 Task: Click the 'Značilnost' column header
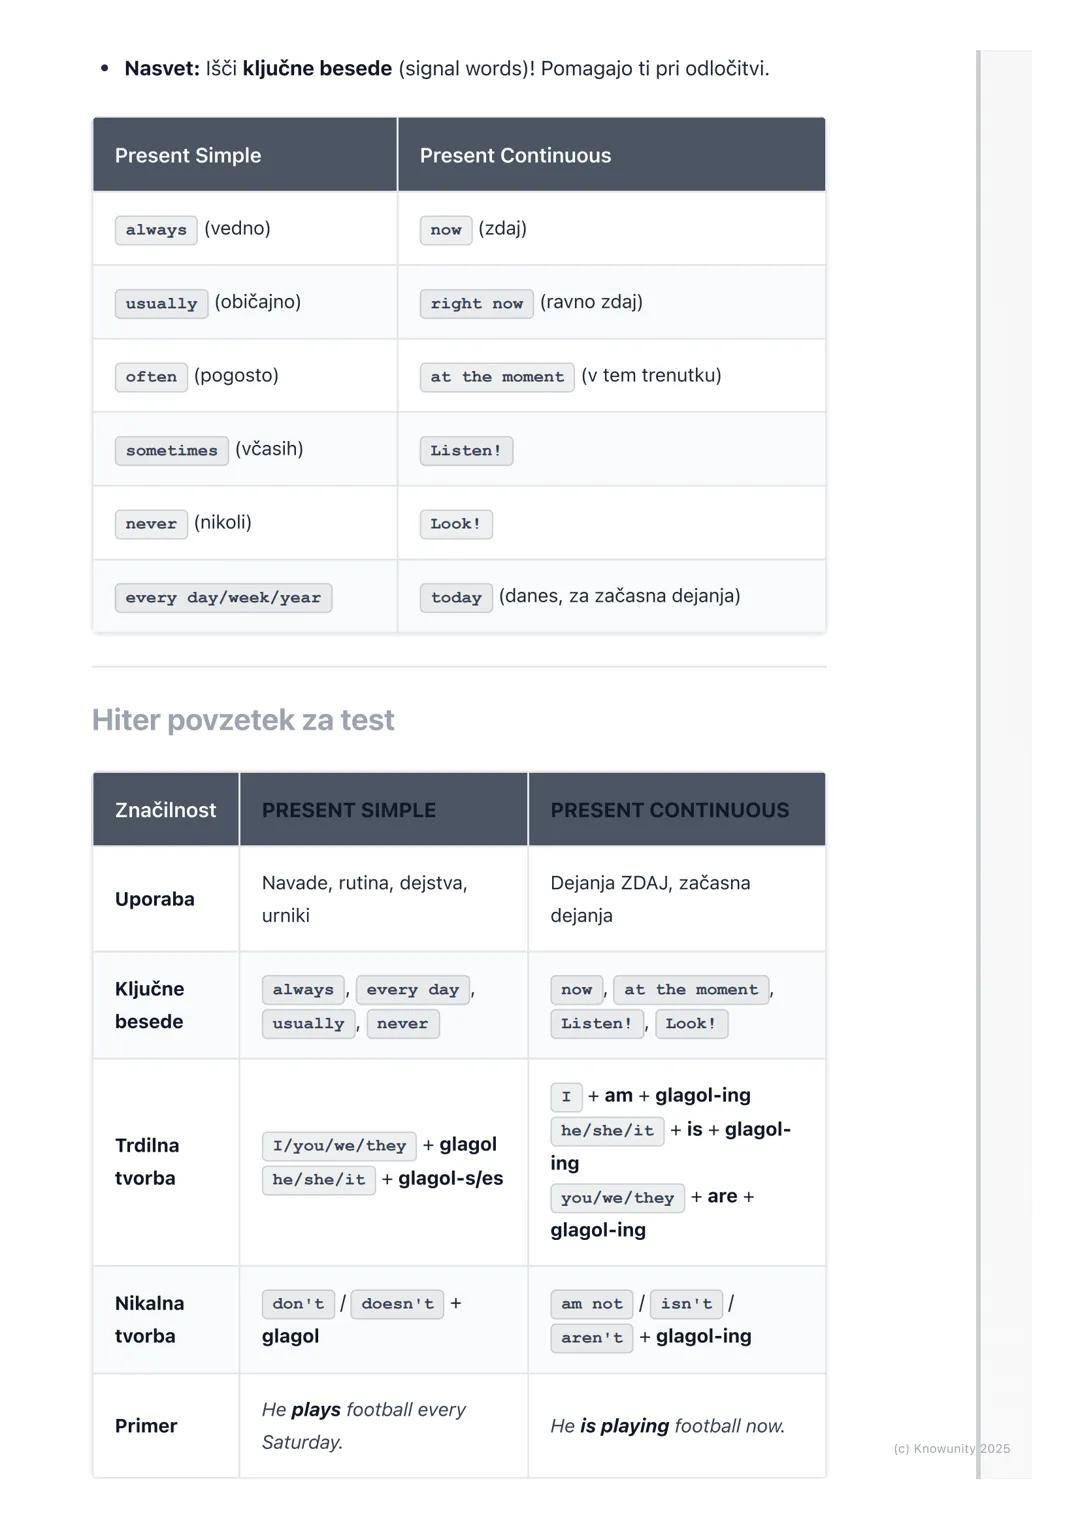pyautogui.click(x=165, y=810)
